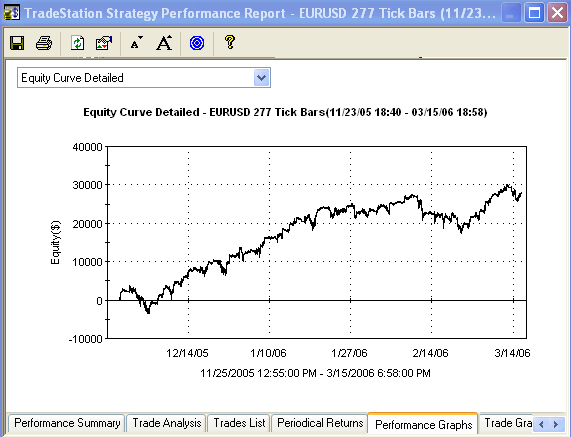Print the strategy report
This screenshot has height=437, width=571.
click(44, 43)
